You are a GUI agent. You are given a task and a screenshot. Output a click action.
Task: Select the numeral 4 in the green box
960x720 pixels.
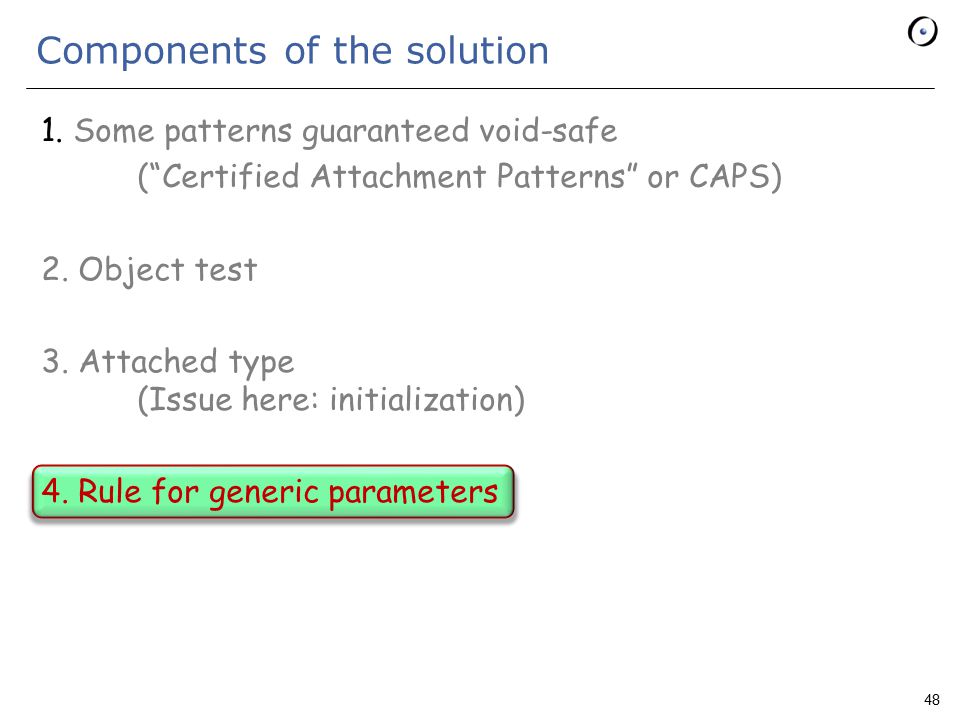(51, 491)
